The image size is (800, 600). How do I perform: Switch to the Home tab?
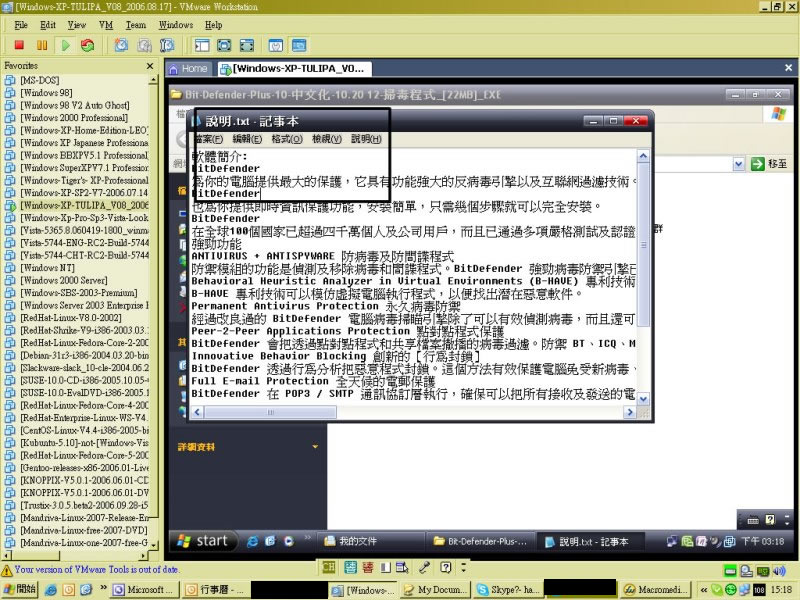[189, 69]
